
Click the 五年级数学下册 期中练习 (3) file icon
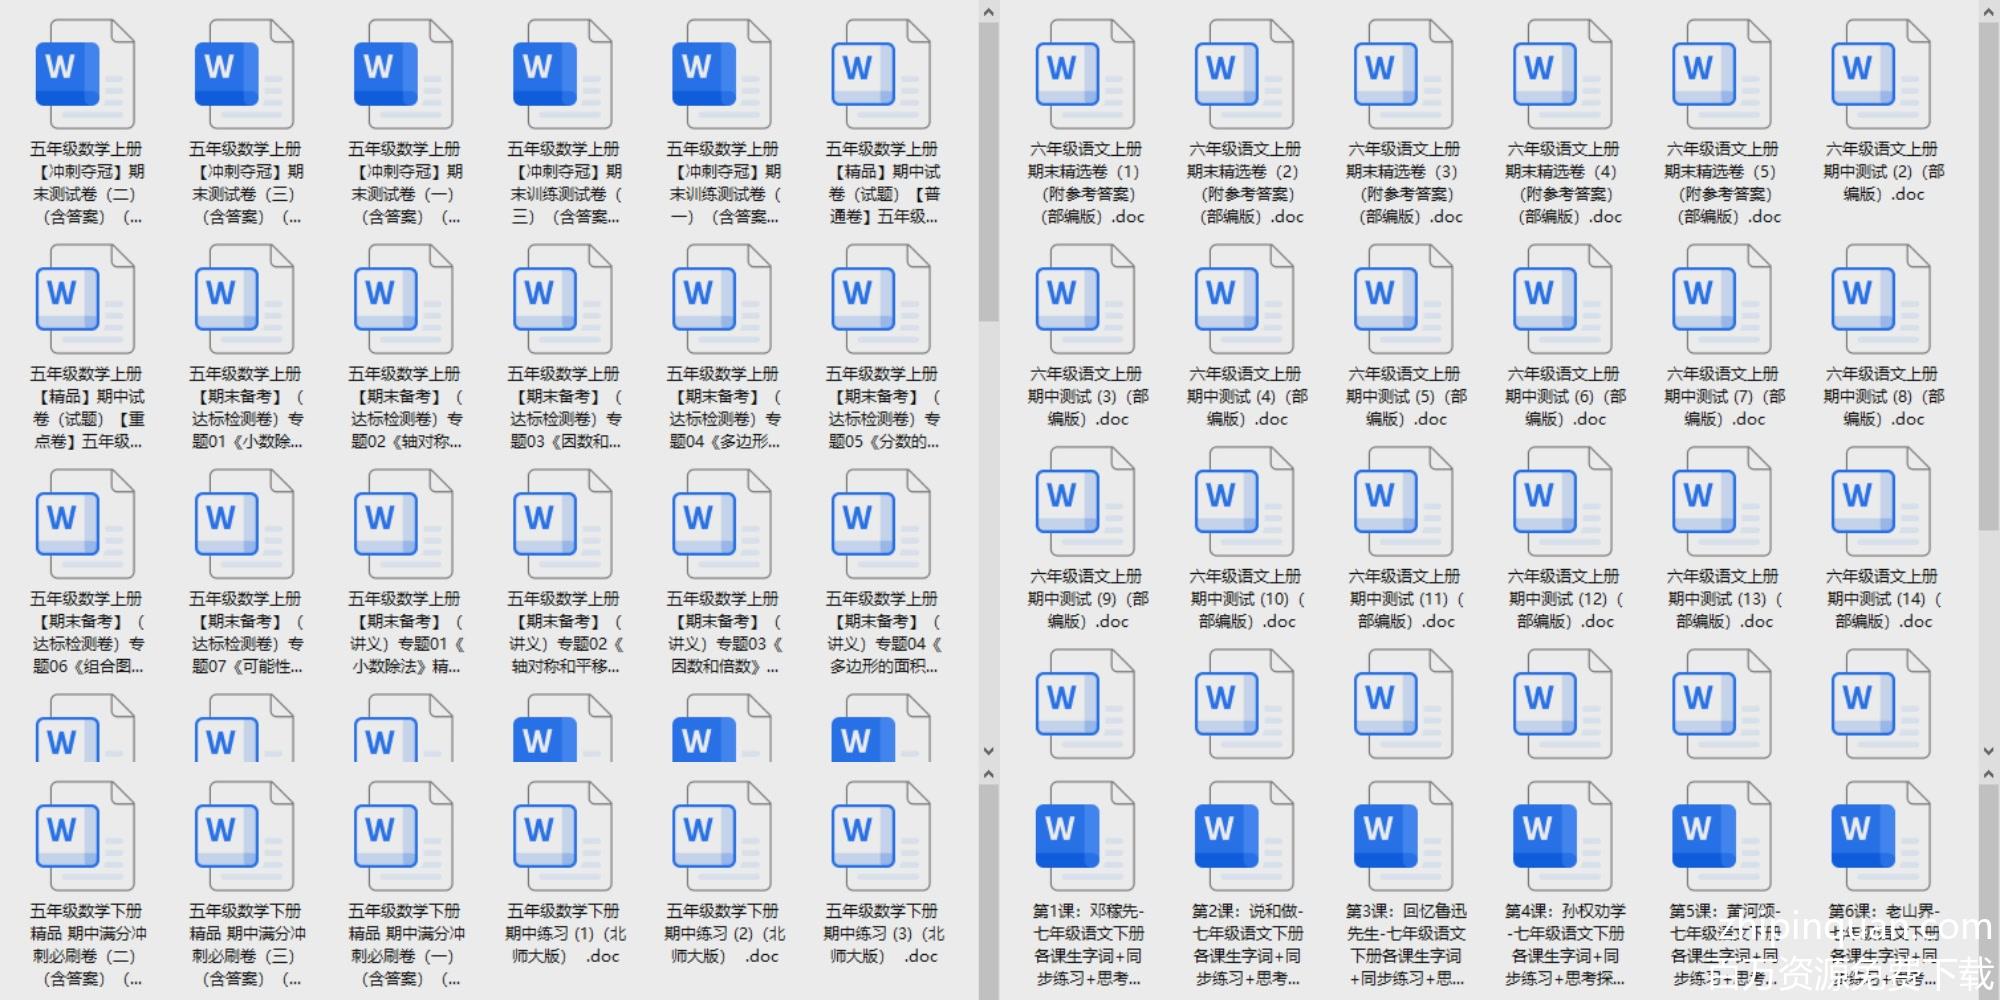pyautogui.click(x=880, y=836)
